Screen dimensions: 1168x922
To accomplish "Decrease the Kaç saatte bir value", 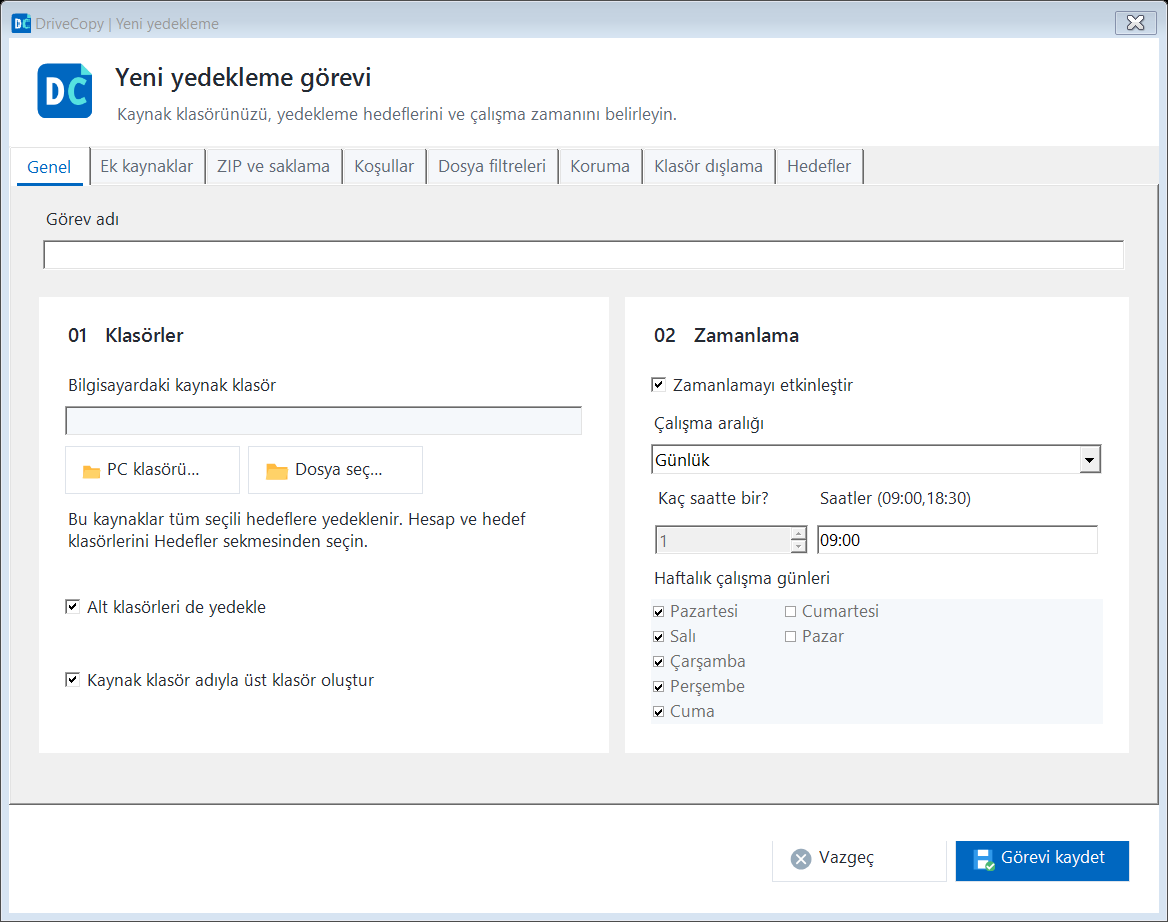I will click(799, 546).
